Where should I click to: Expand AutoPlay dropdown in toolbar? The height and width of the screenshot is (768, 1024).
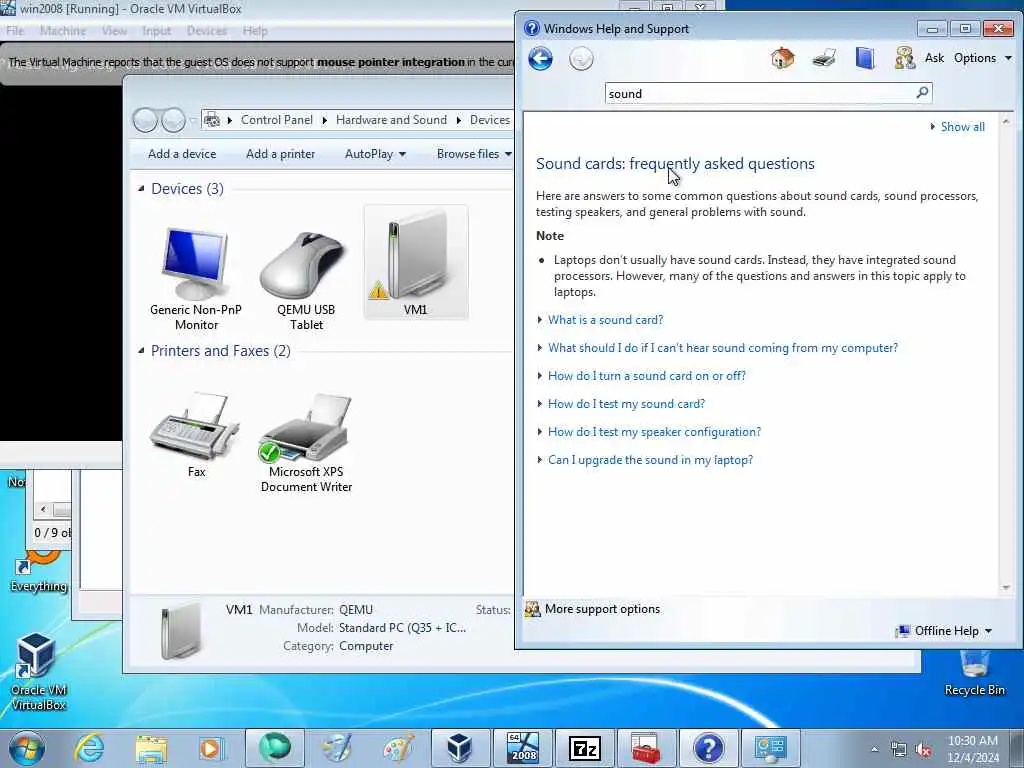pos(376,154)
